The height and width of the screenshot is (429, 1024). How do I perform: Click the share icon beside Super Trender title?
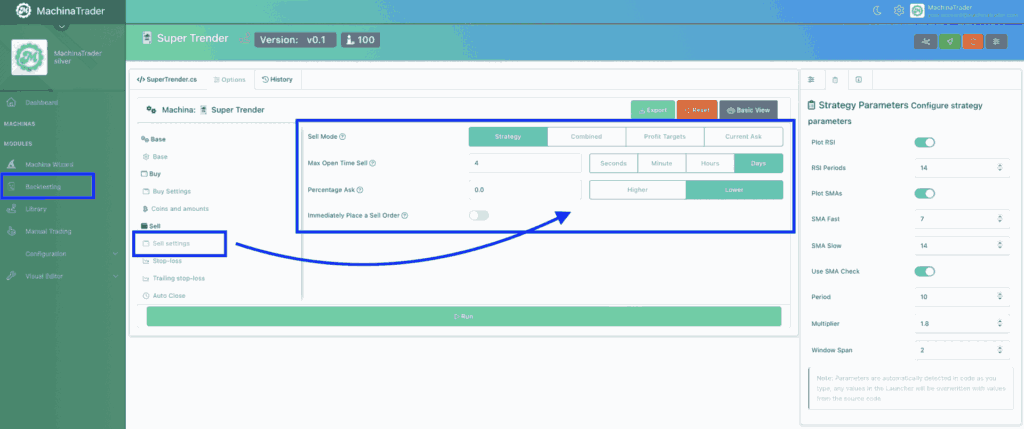tap(244, 39)
